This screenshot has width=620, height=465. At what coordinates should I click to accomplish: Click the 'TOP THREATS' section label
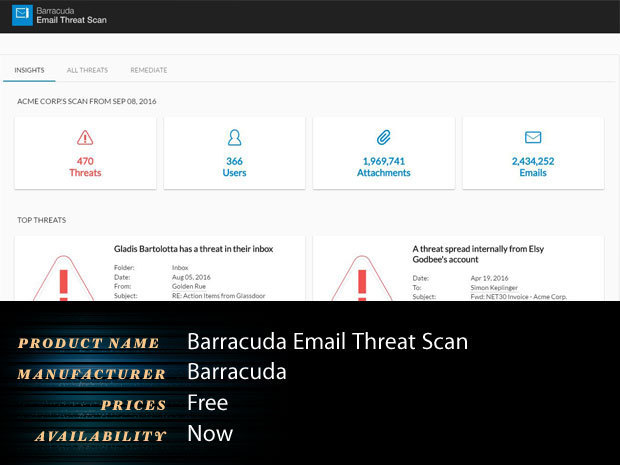42,220
